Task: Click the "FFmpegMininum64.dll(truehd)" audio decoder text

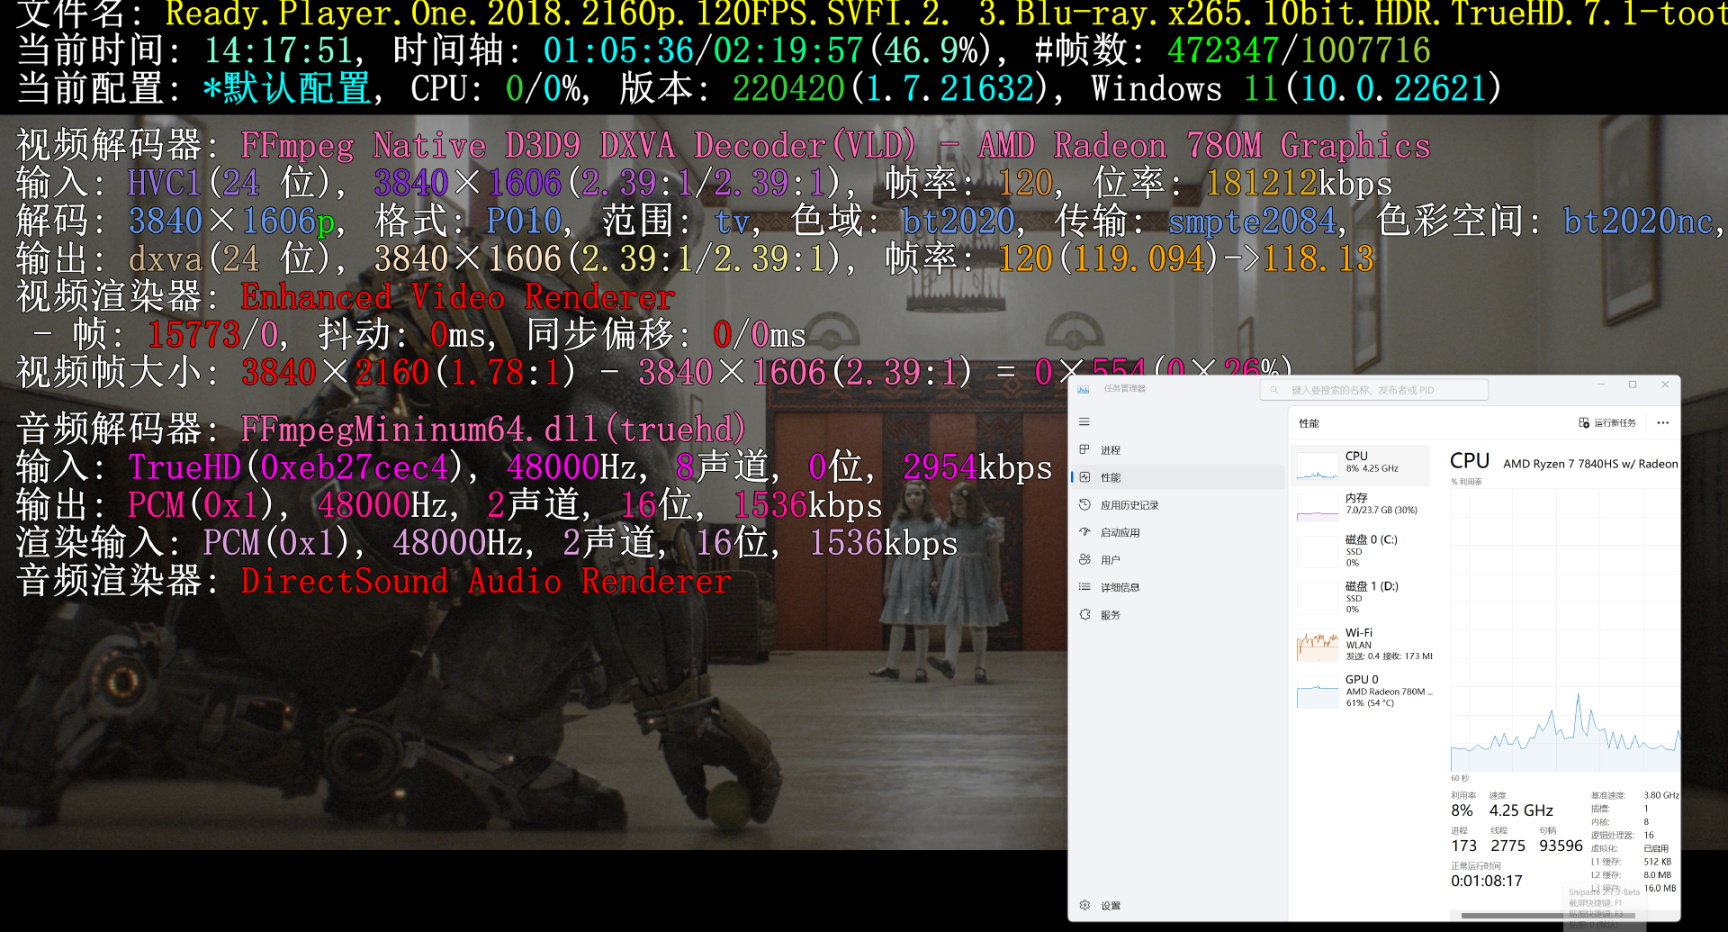Action: [494, 429]
